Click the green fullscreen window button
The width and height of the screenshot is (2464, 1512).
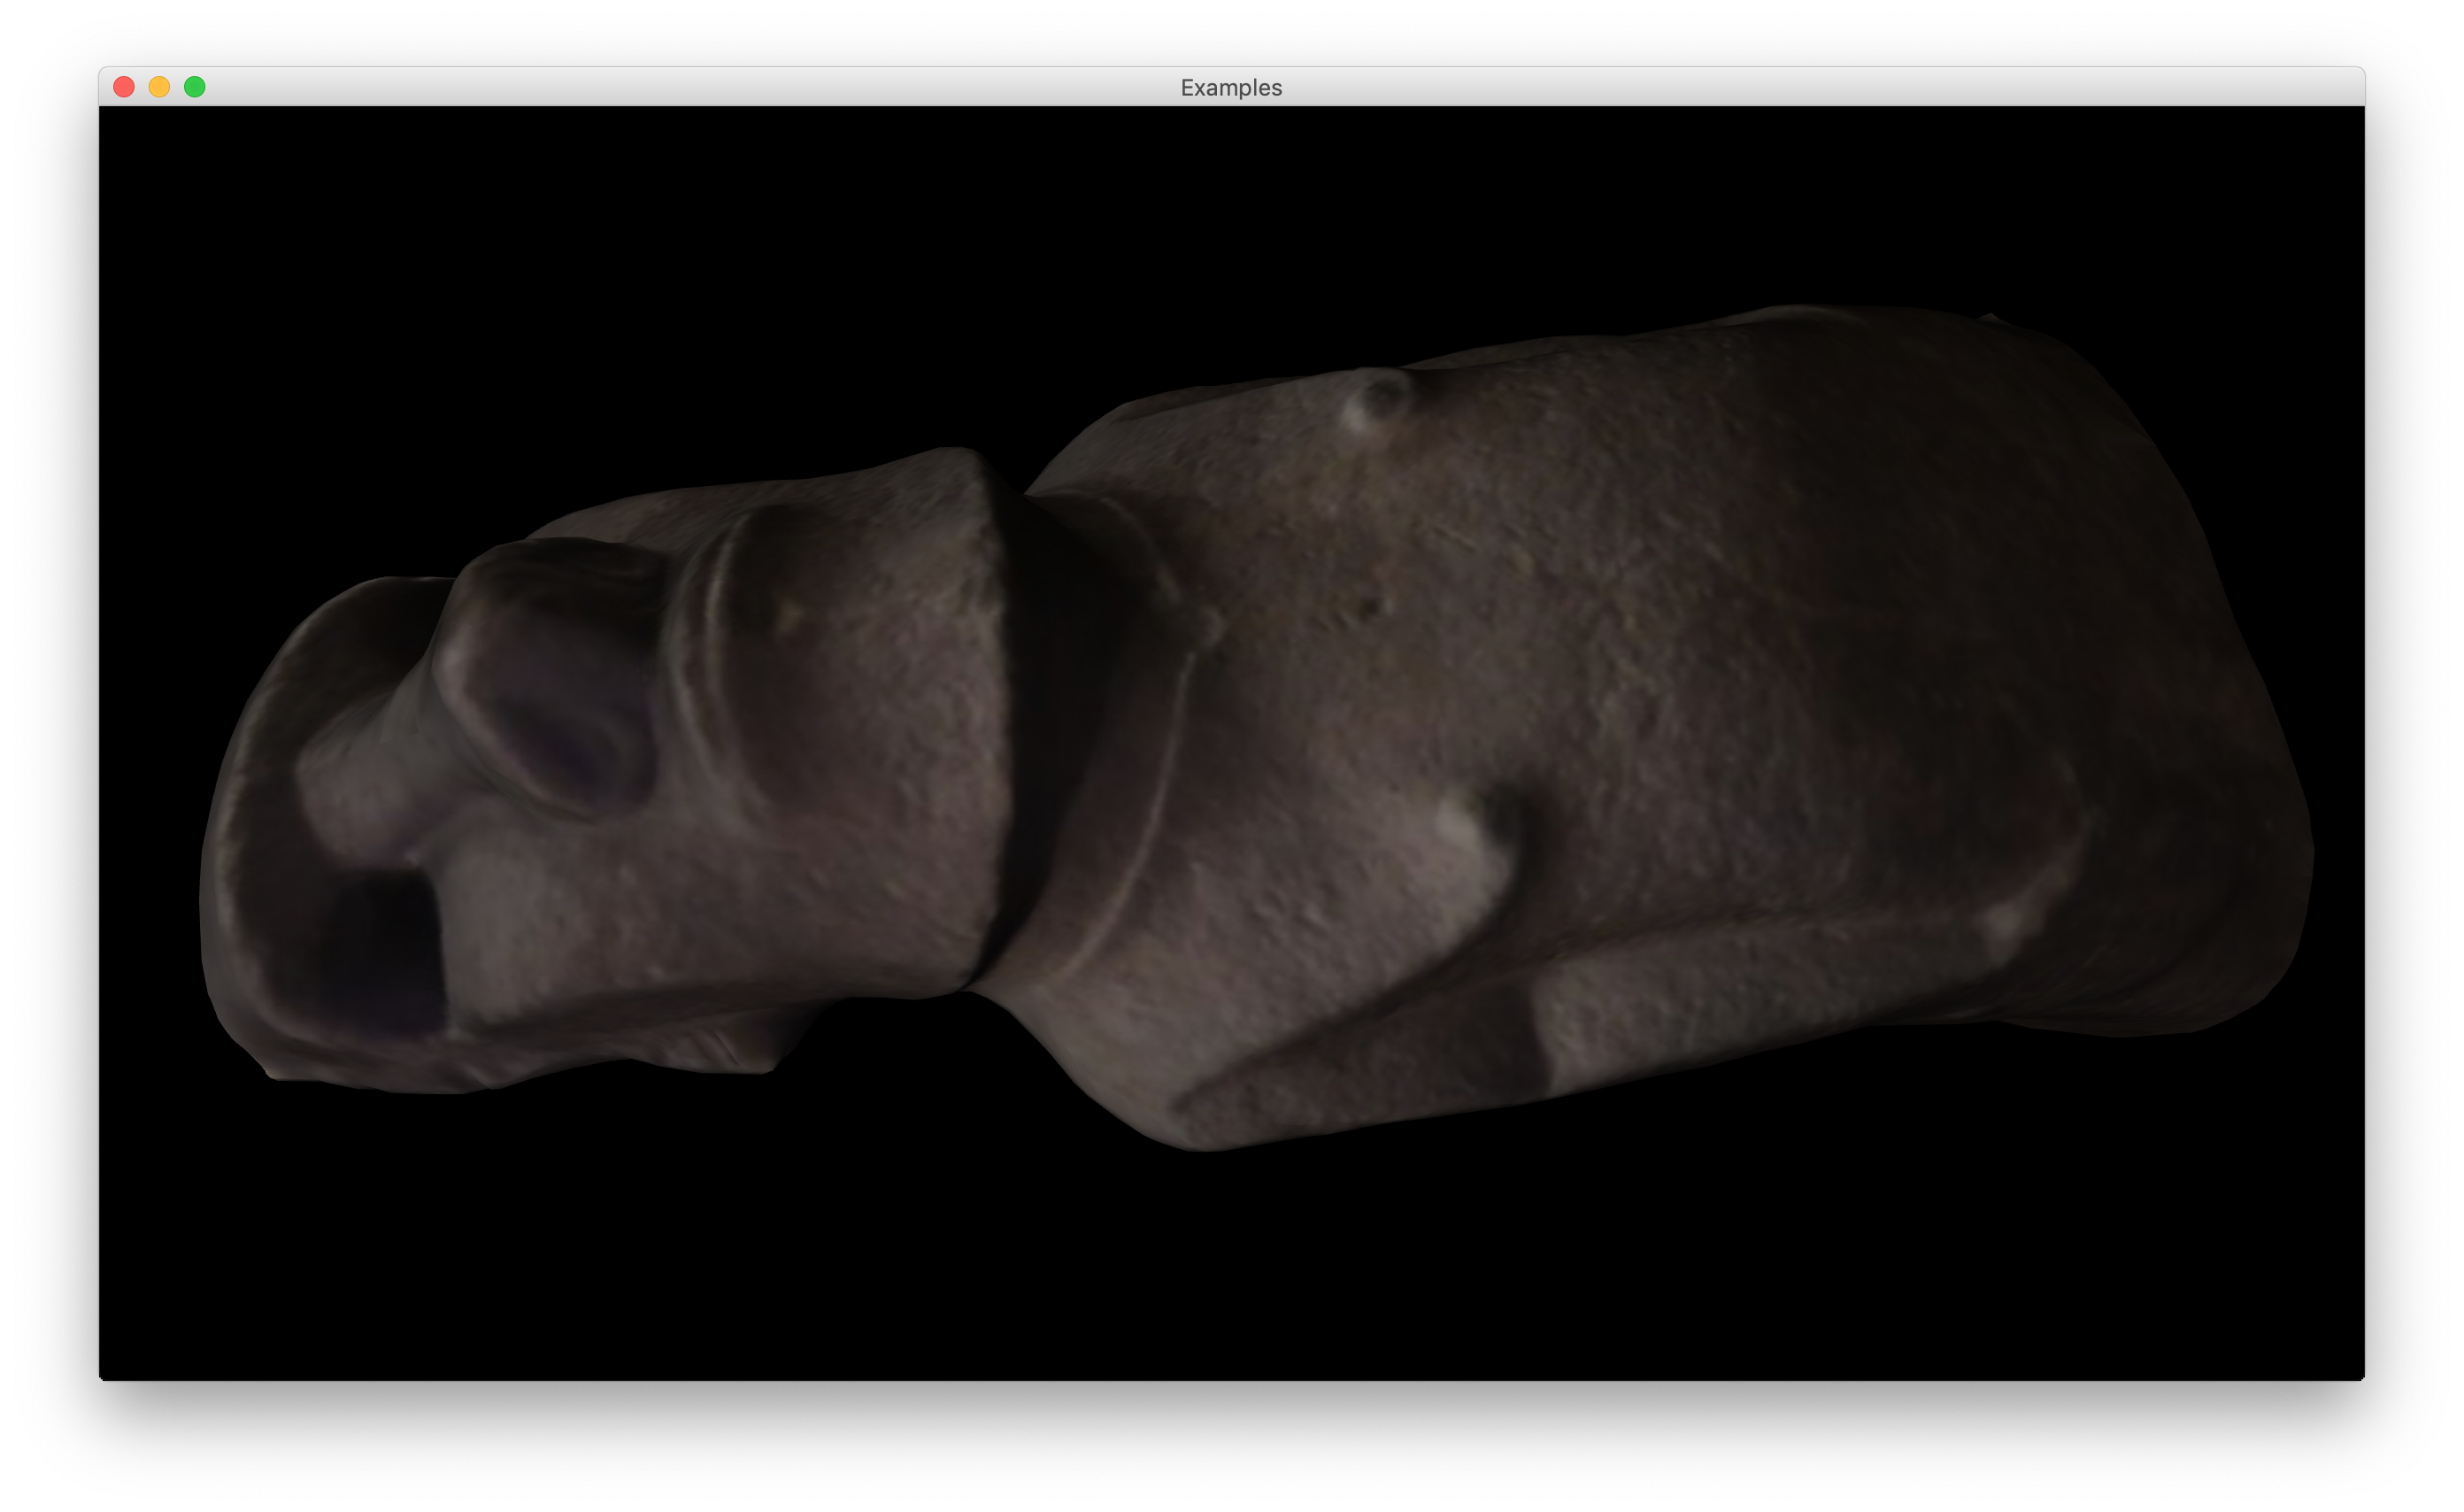pyautogui.click(x=195, y=87)
